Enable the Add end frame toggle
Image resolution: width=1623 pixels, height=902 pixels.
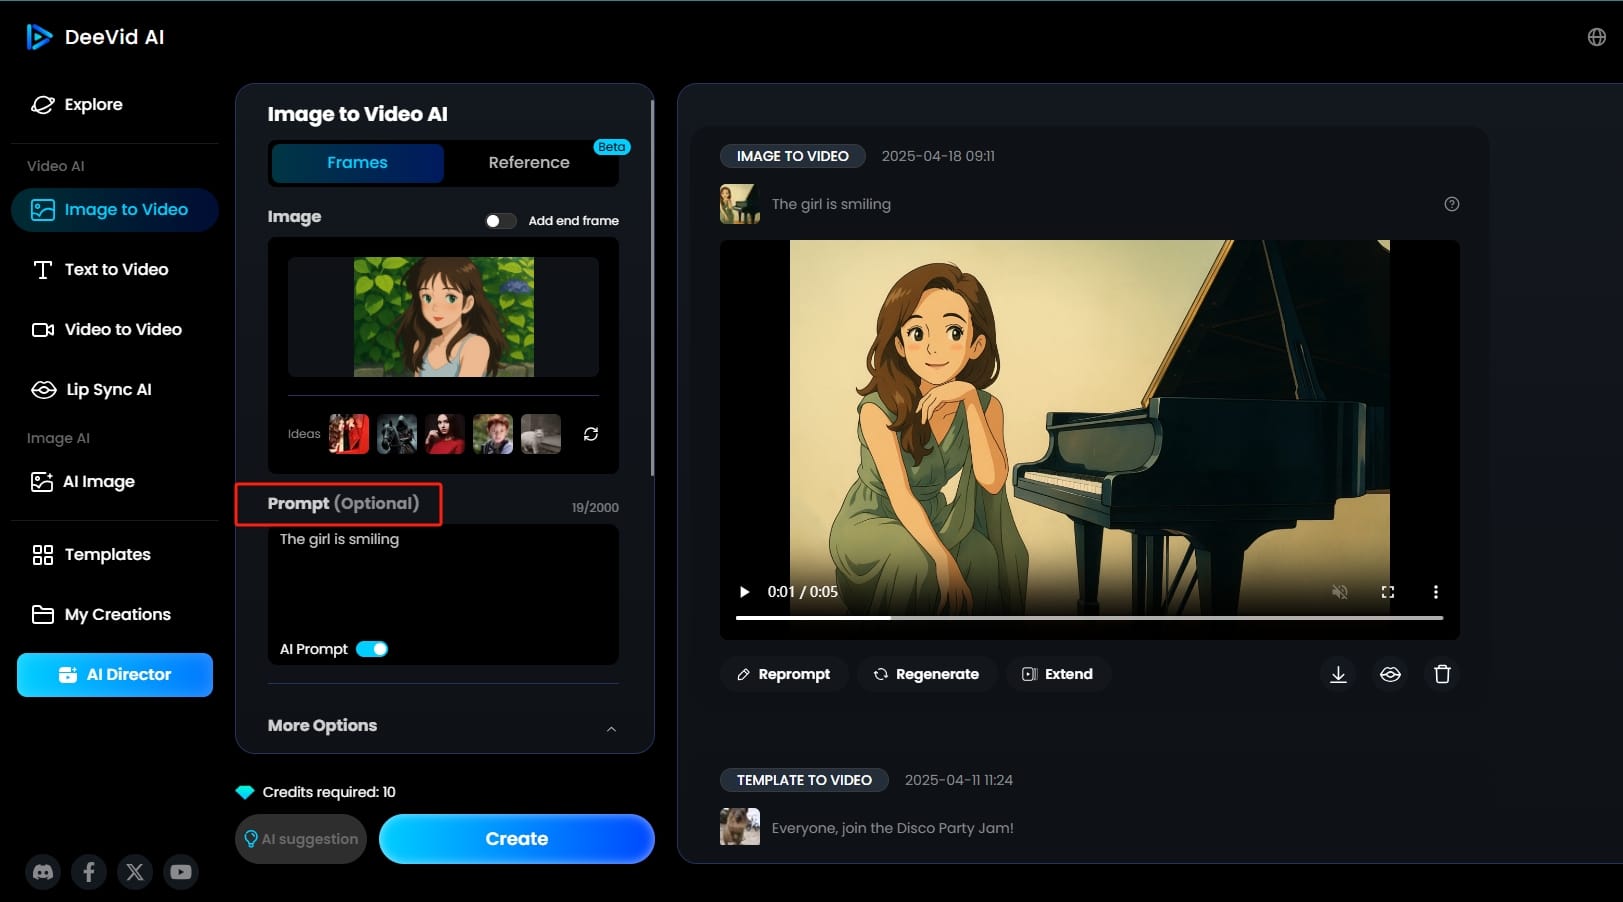pos(500,221)
